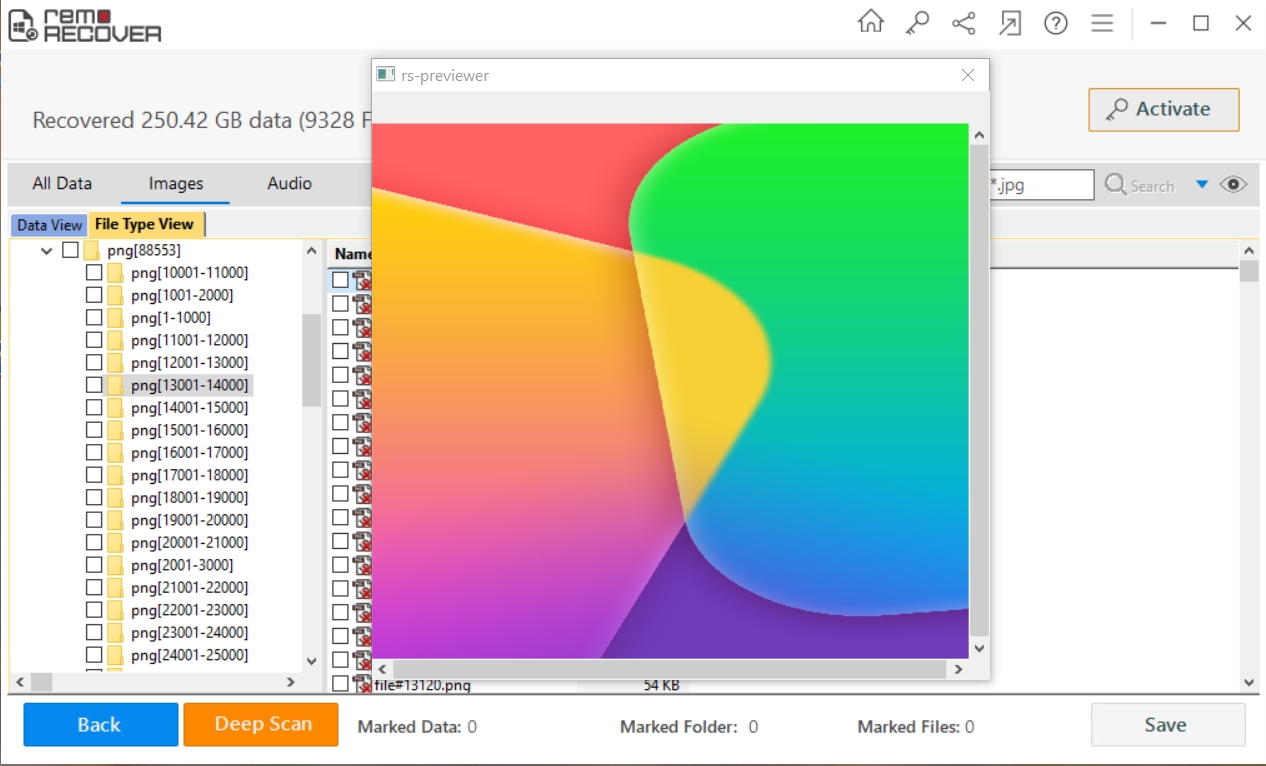Click the folder tree scroll down arrow
The height and width of the screenshot is (766, 1266).
(311, 661)
